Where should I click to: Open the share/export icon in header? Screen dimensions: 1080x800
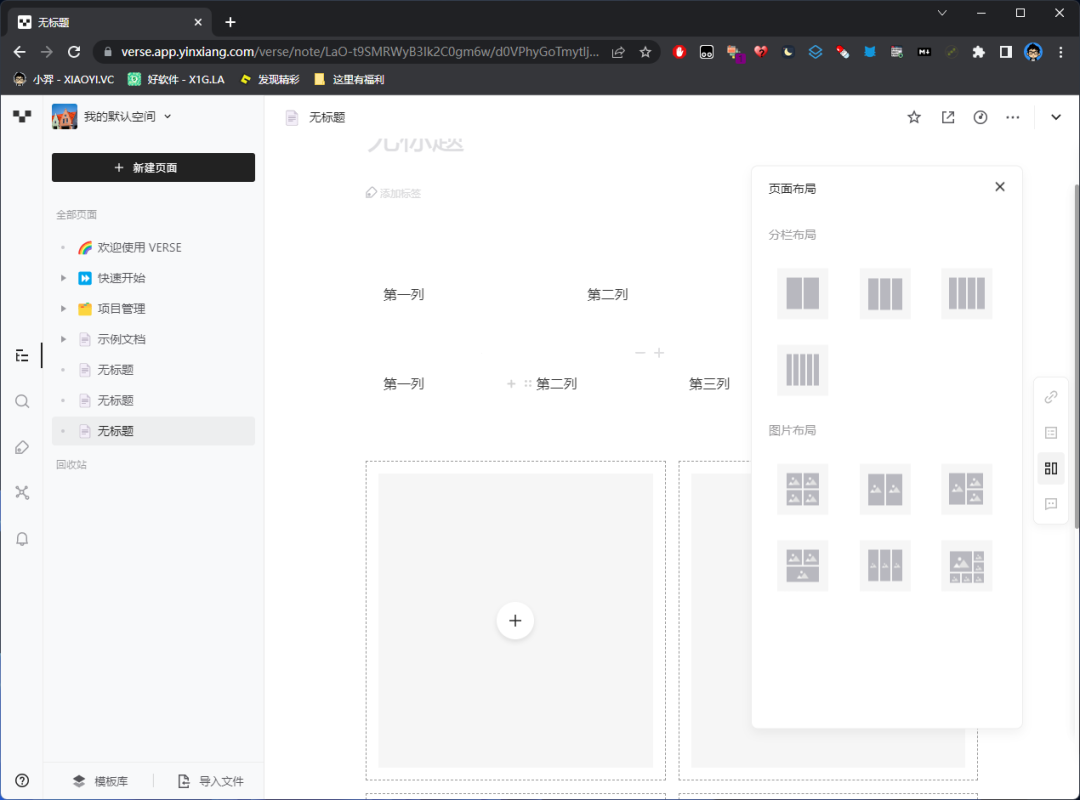pos(948,117)
